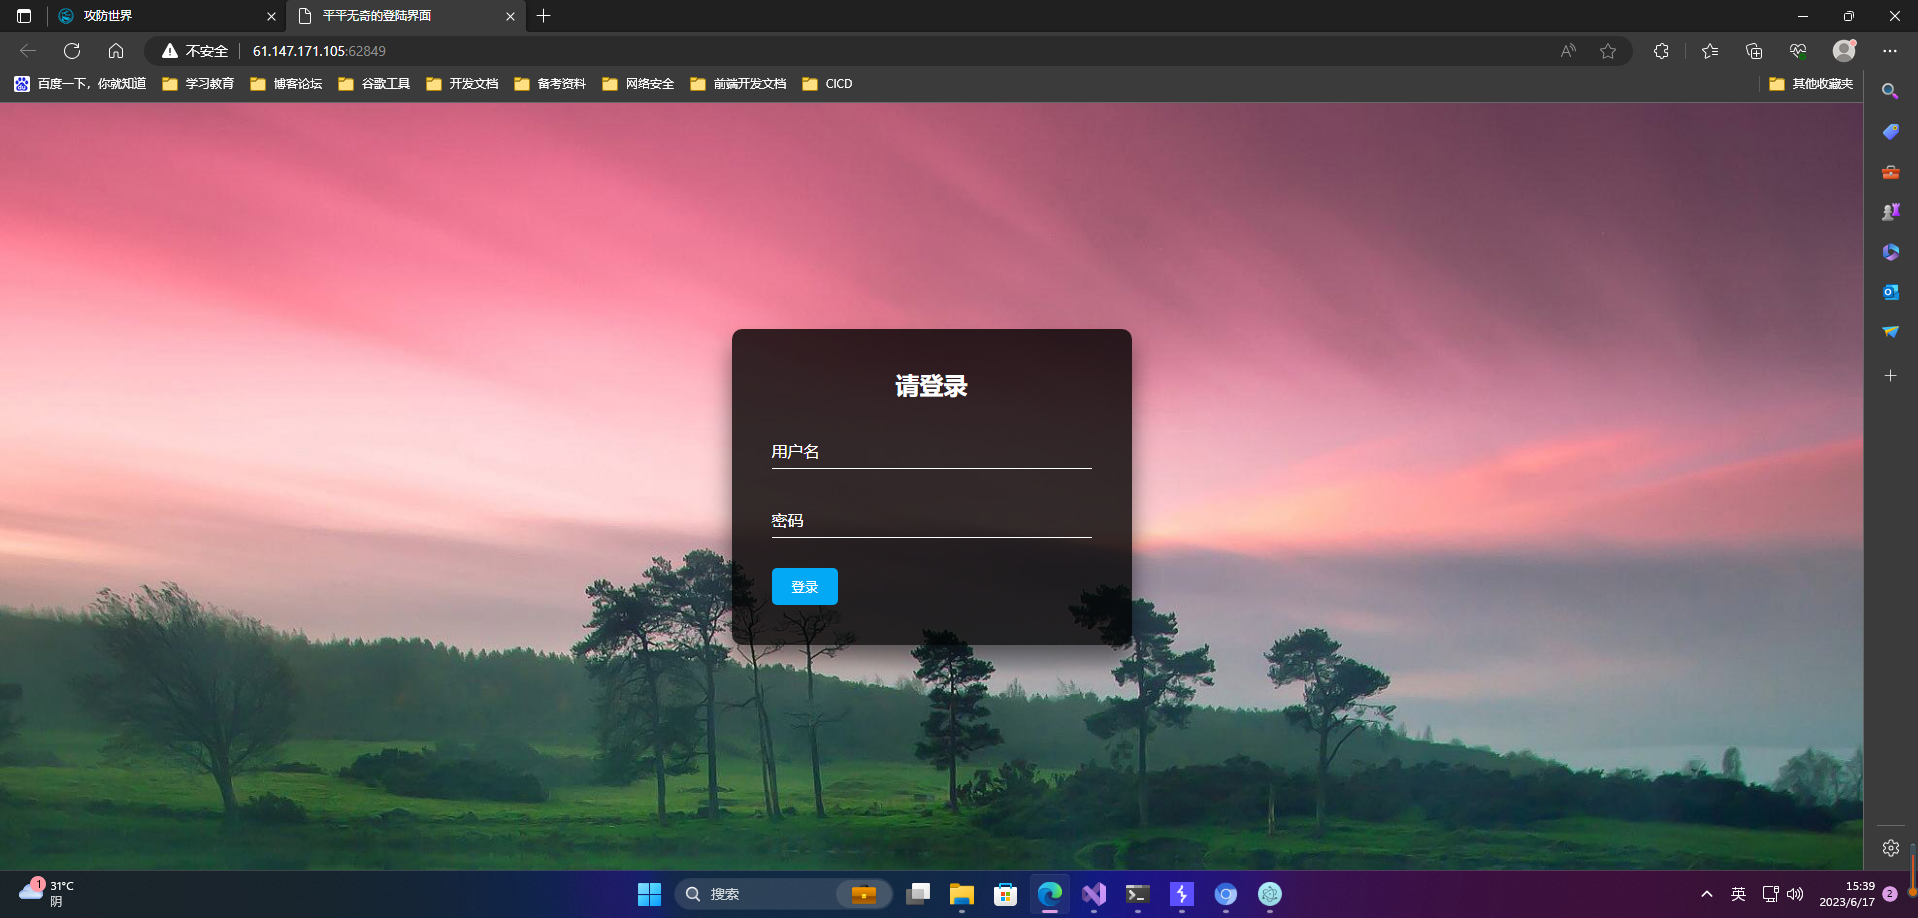Click the blue 登录 button
The width and height of the screenshot is (1918, 918).
[805, 587]
